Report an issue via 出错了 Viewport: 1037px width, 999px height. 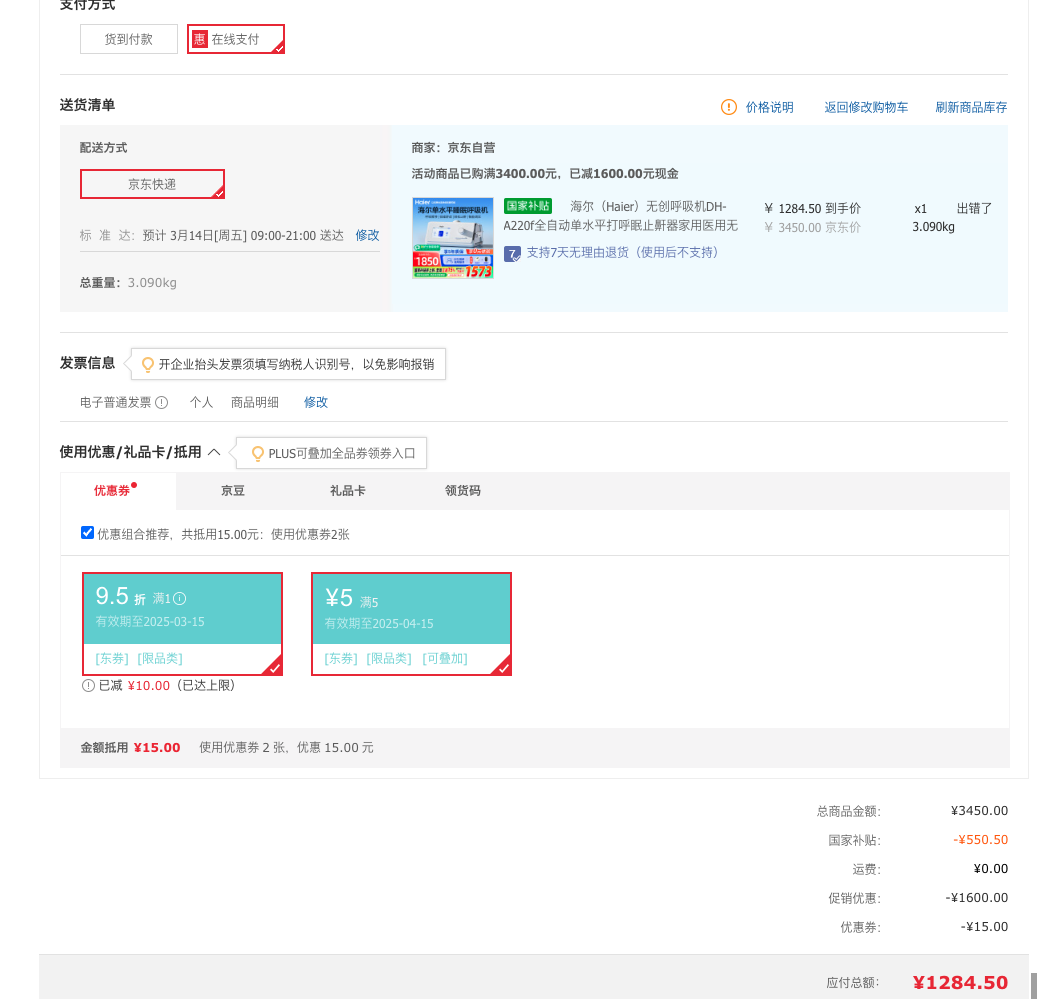974,208
